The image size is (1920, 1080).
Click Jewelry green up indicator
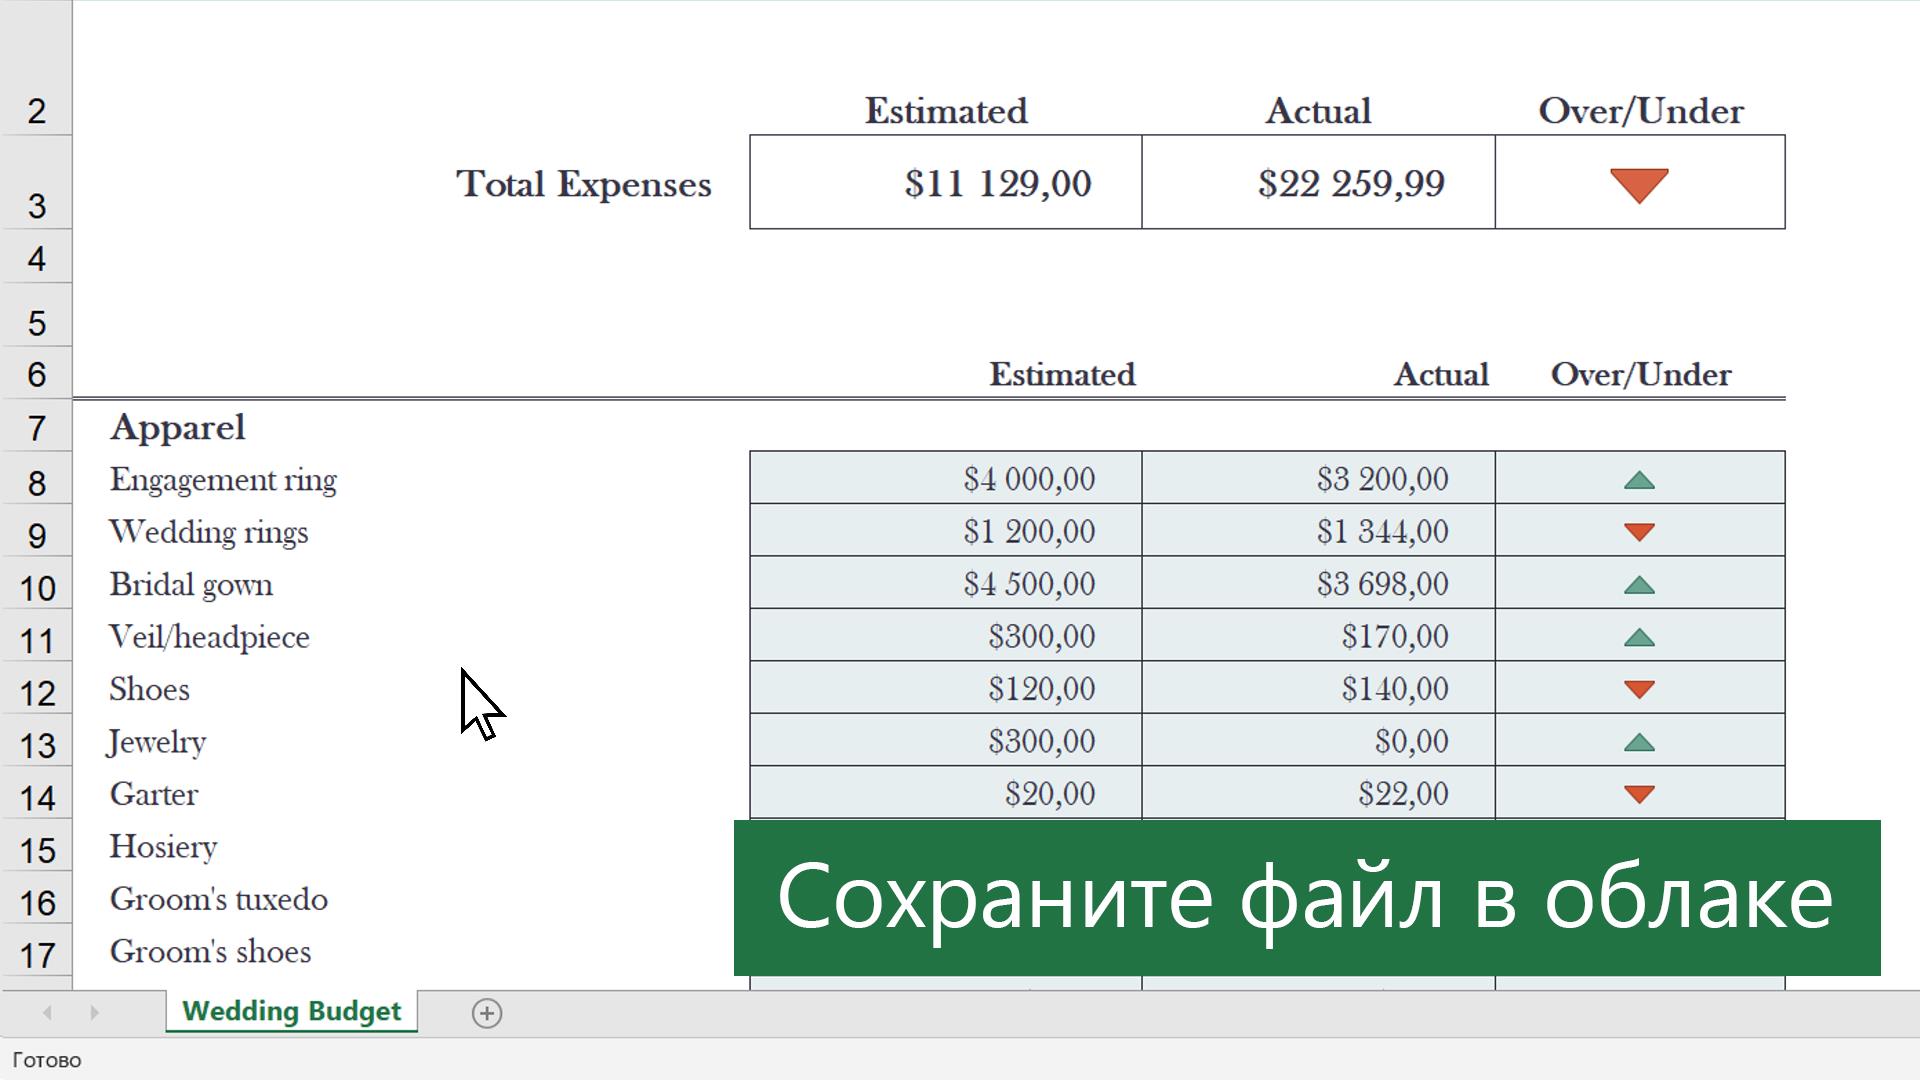pos(1639,742)
